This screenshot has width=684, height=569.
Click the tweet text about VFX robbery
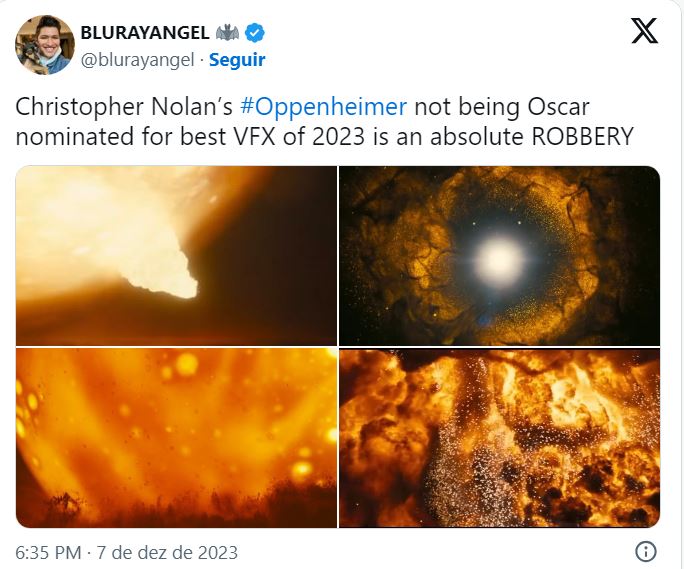(x=324, y=122)
